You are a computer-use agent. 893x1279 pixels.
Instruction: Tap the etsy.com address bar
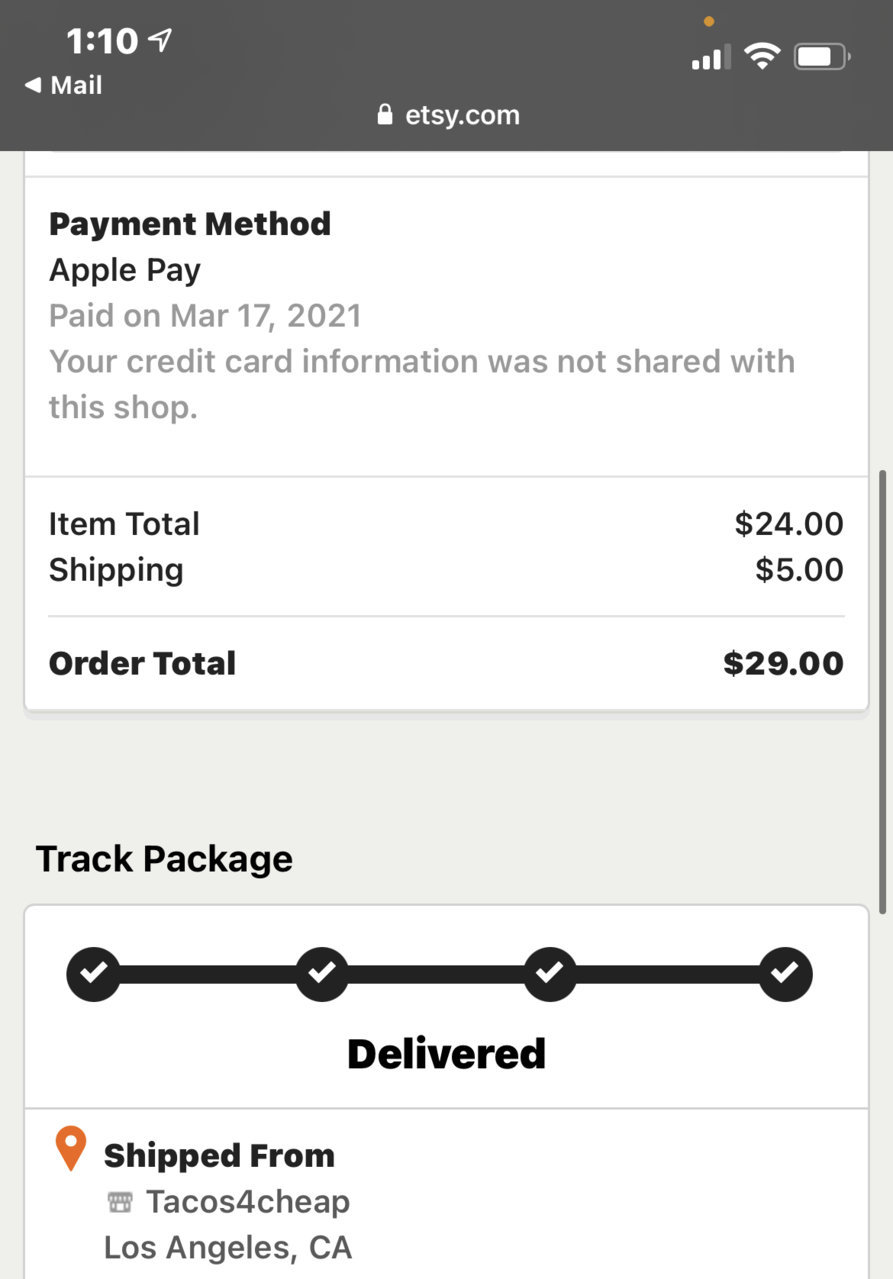(x=448, y=115)
